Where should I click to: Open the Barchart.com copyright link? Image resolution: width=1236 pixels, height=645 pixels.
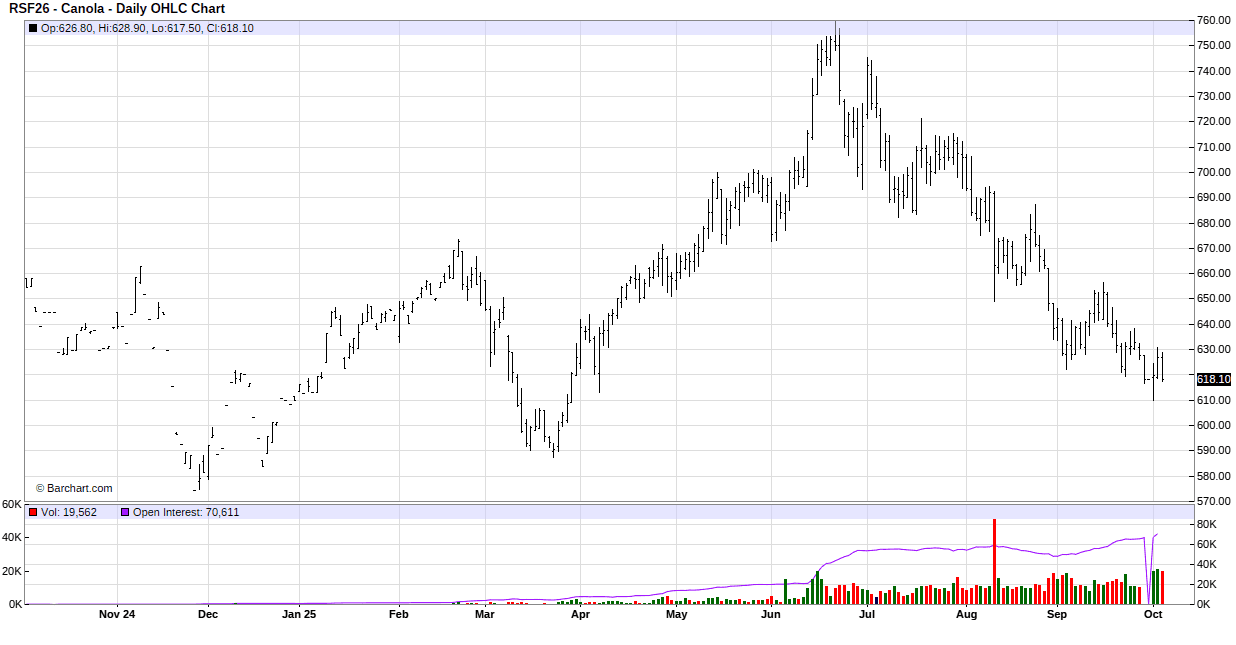(75, 489)
